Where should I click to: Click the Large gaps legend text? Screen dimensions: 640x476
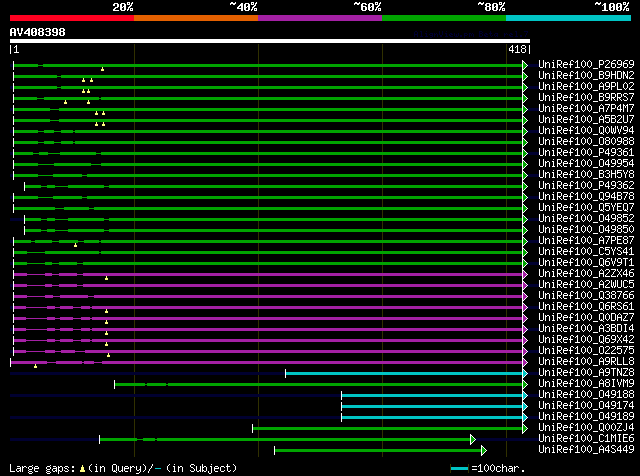click(123, 468)
